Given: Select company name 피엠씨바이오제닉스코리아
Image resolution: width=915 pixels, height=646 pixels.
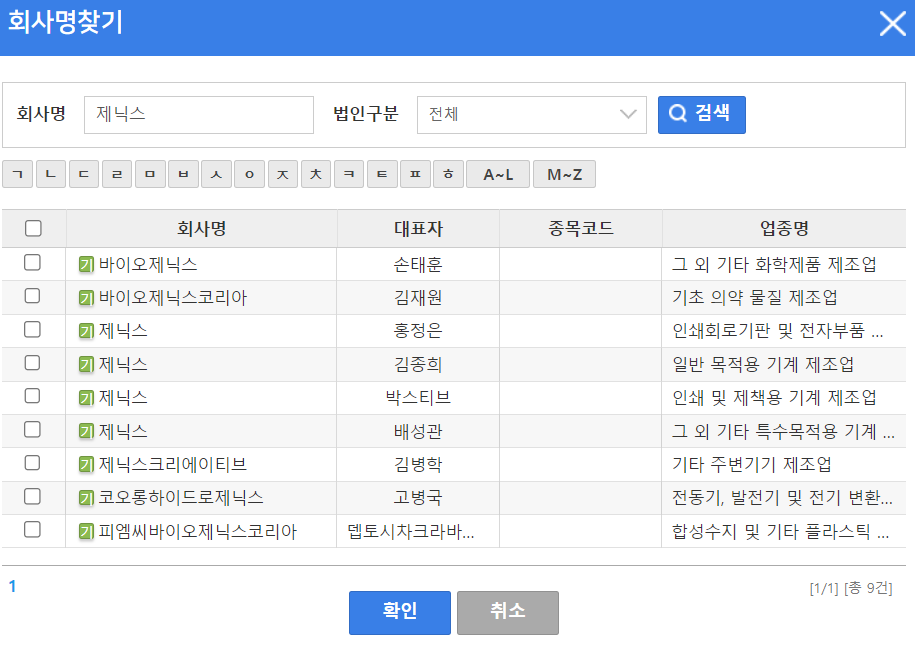Looking at the screenshot, I should point(198,532).
